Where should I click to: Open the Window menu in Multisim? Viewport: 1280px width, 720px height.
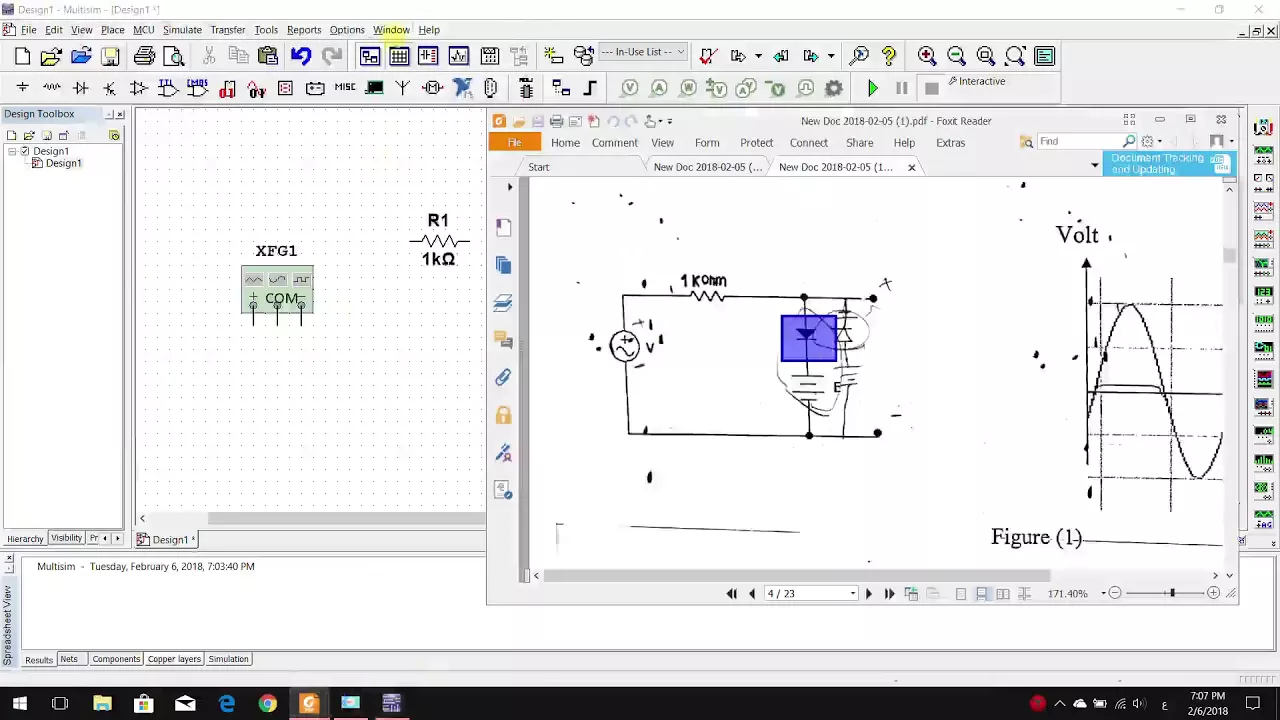point(391,30)
